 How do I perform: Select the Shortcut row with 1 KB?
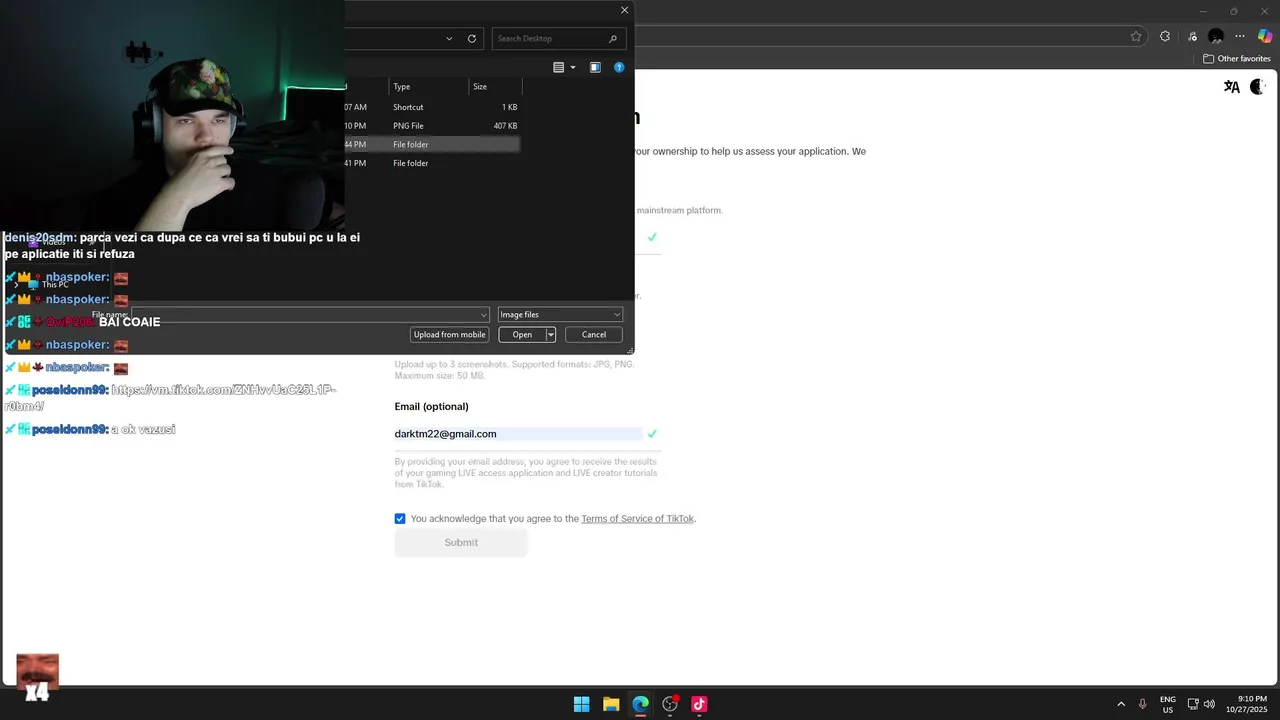(x=432, y=107)
